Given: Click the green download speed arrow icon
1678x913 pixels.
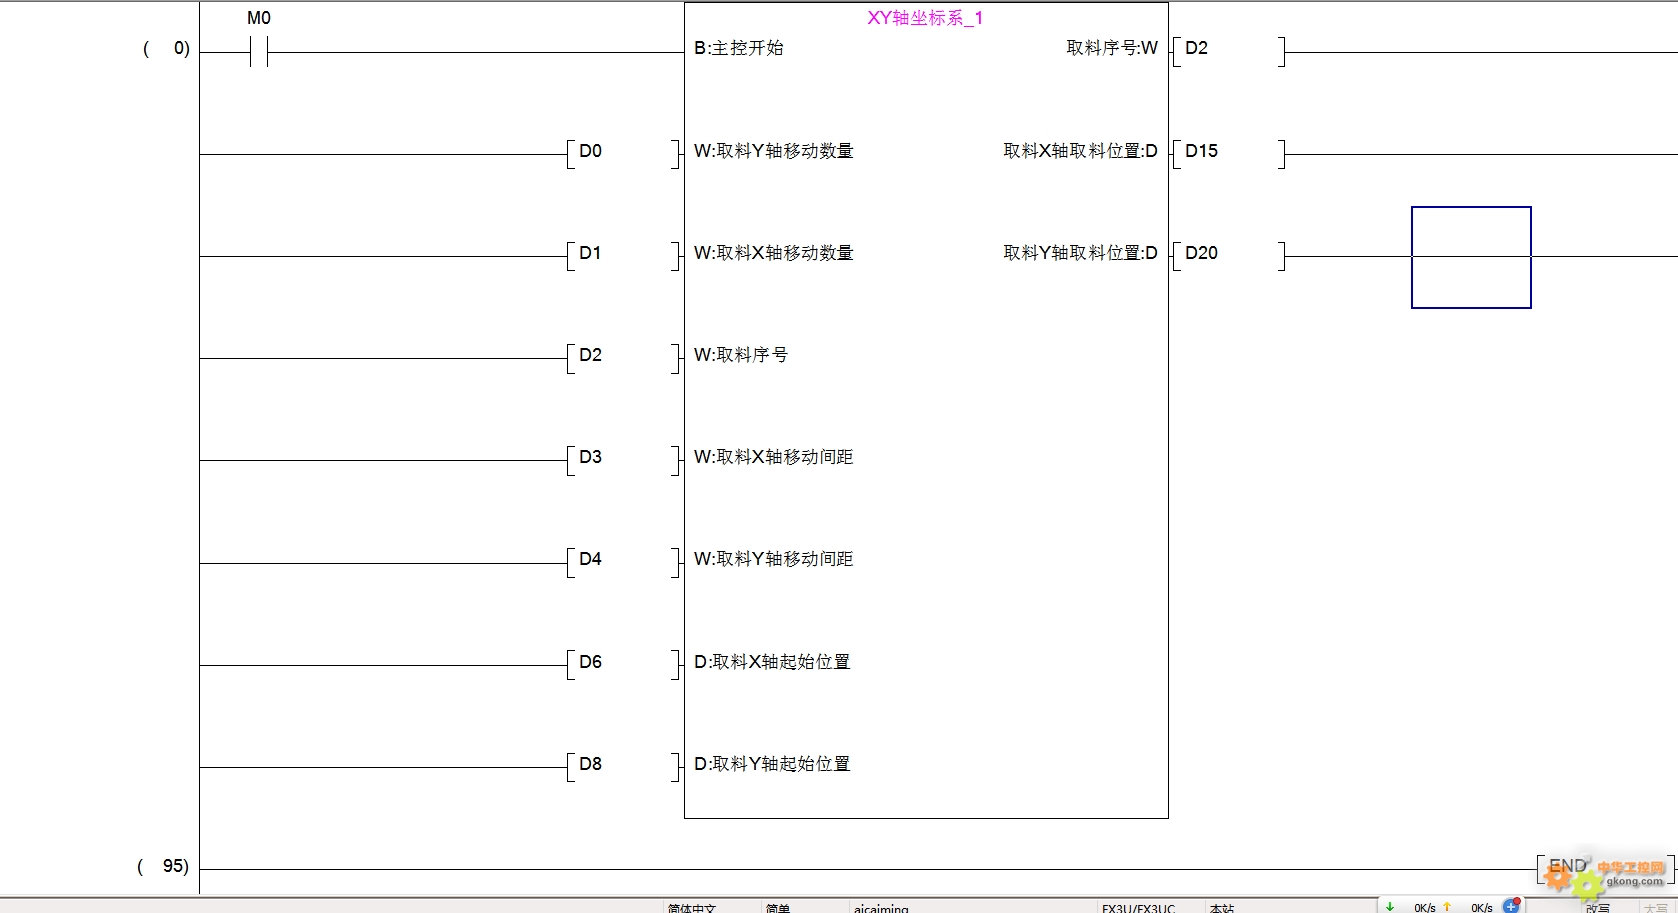Looking at the screenshot, I should 1390,907.
